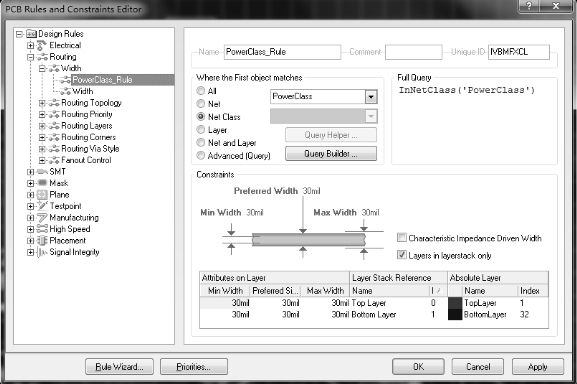Select the Layer radio button
The height and width of the screenshot is (384, 577).
(201, 129)
